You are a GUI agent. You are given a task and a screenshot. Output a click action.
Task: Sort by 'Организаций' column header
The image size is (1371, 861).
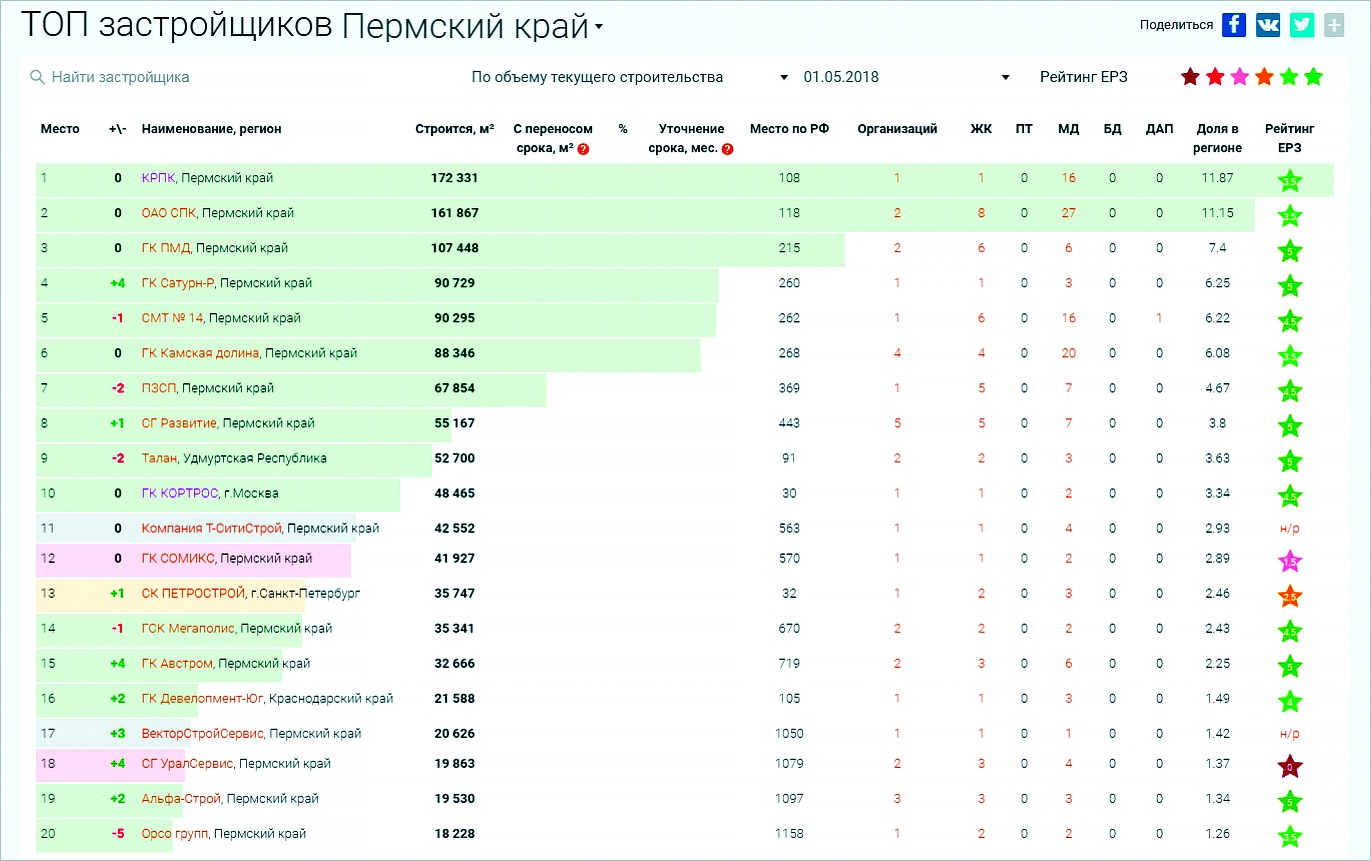click(x=897, y=129)
